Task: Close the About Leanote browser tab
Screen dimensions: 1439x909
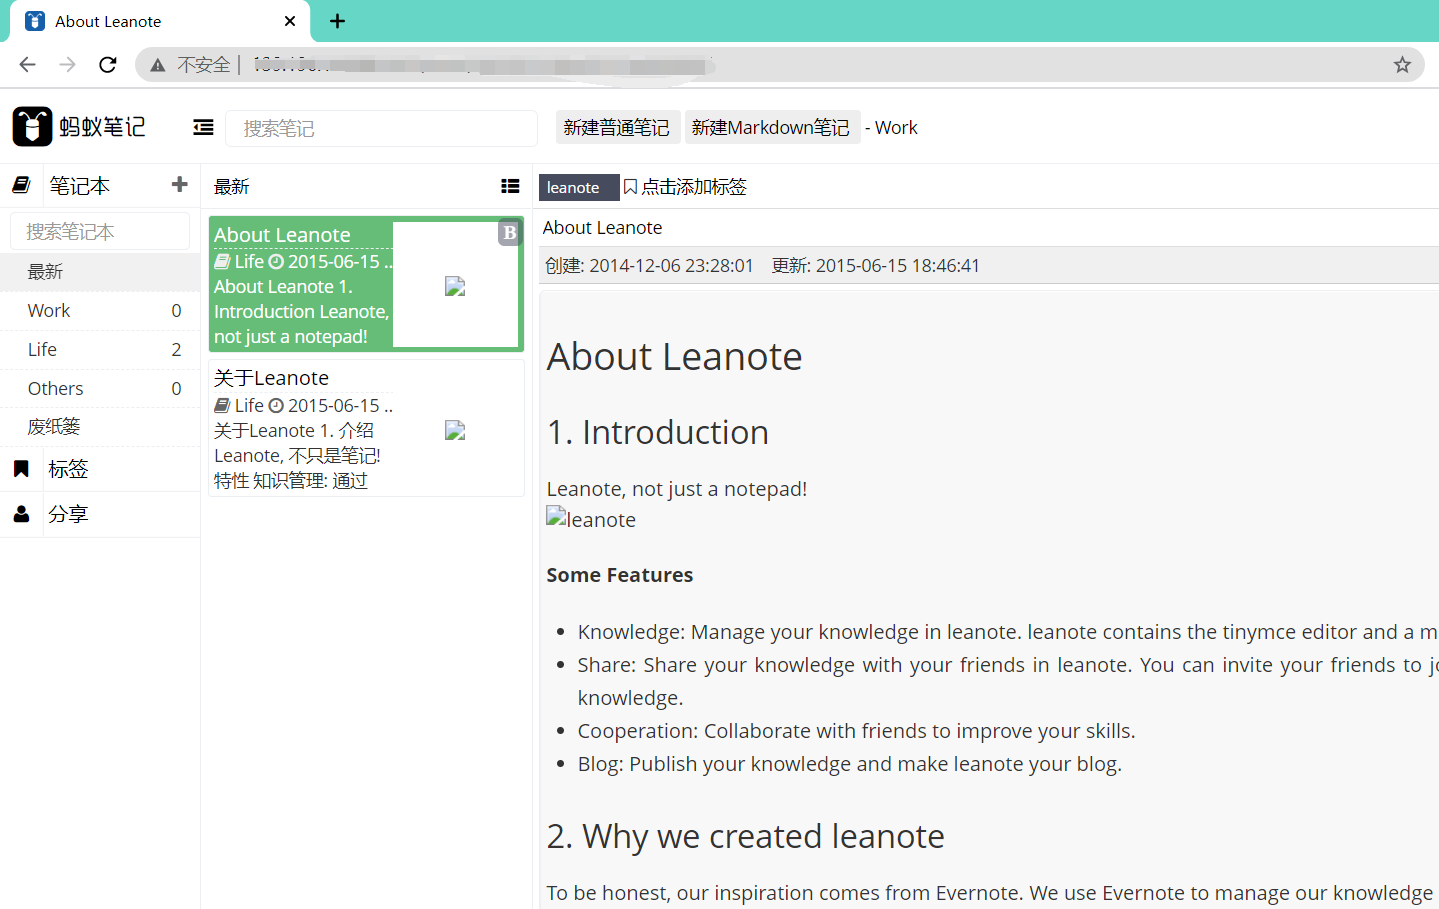Action: click(x=290, y=21)
